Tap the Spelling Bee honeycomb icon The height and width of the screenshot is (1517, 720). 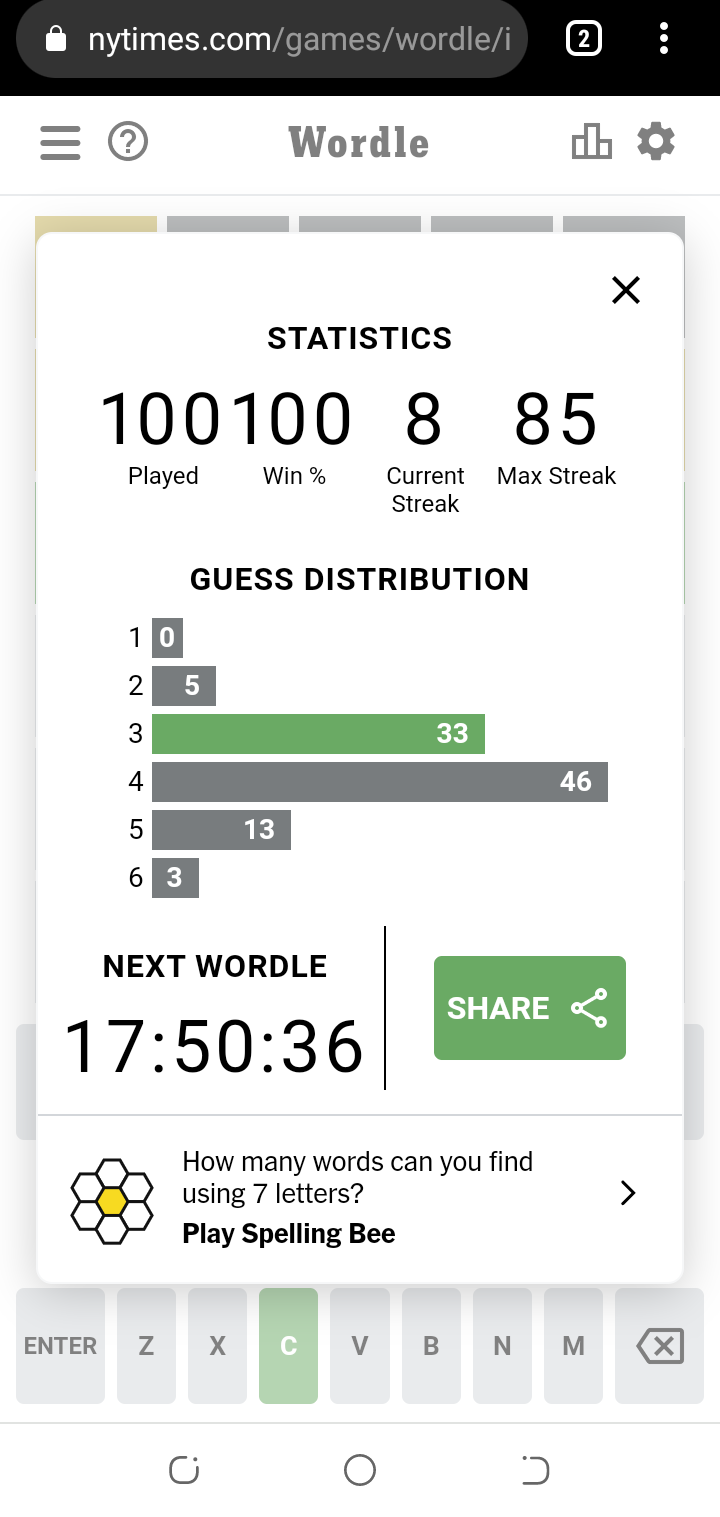(112, 1200)
